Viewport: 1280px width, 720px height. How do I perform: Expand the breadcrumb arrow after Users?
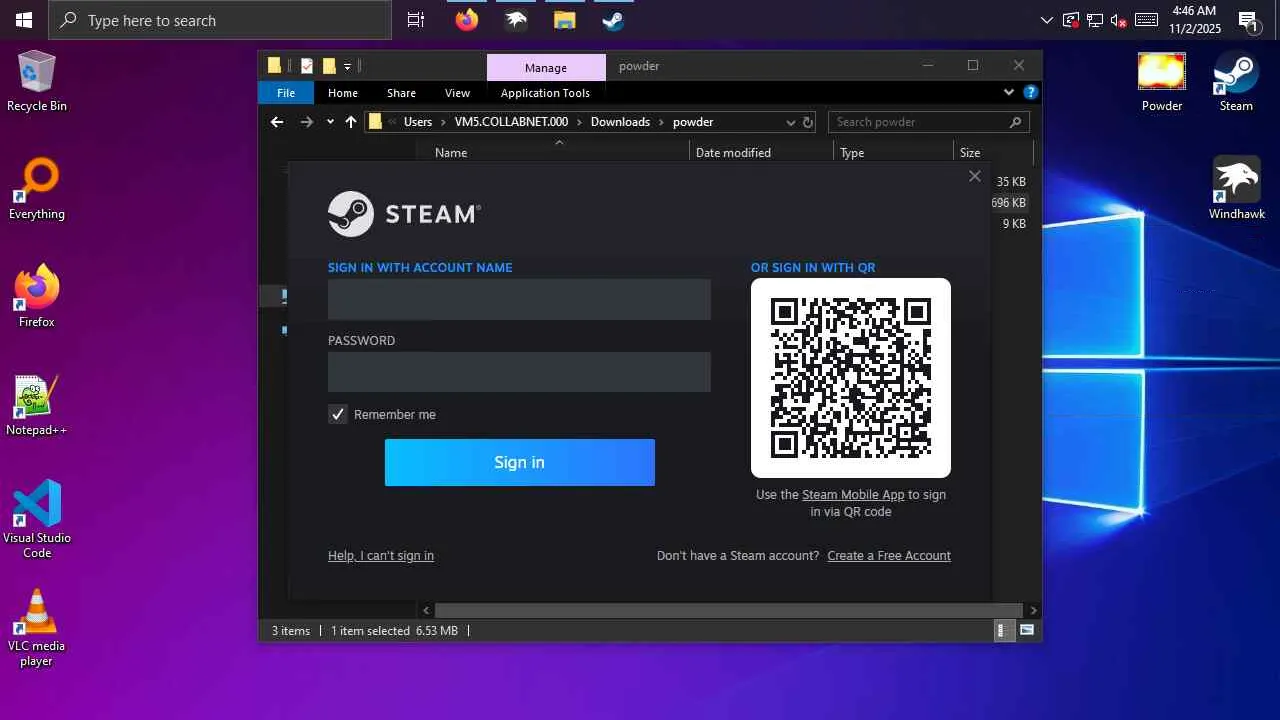pos(443,122)
